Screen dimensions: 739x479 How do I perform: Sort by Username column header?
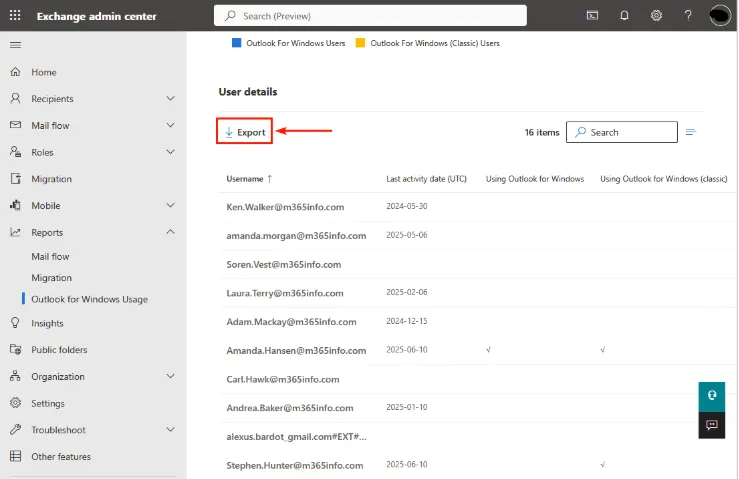click(x=245, y=179)
